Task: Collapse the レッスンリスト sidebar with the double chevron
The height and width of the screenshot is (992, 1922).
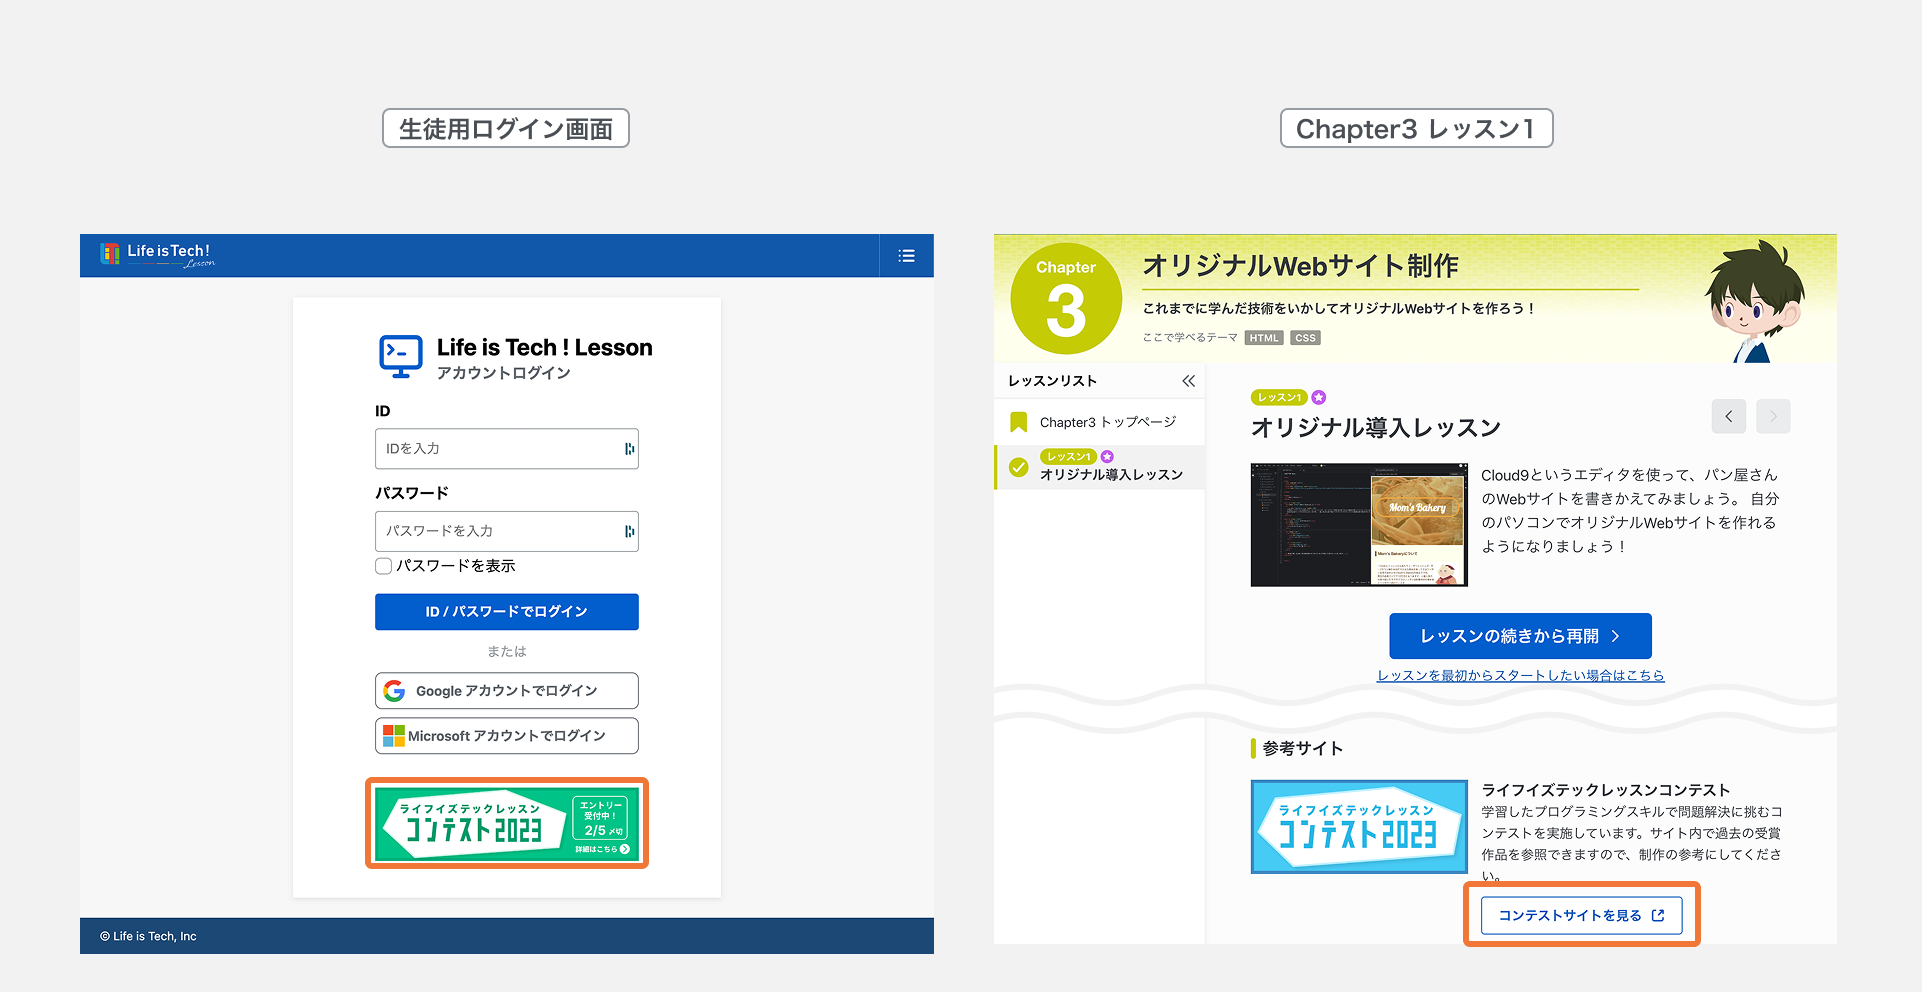Action: (x=1188, y=381)
